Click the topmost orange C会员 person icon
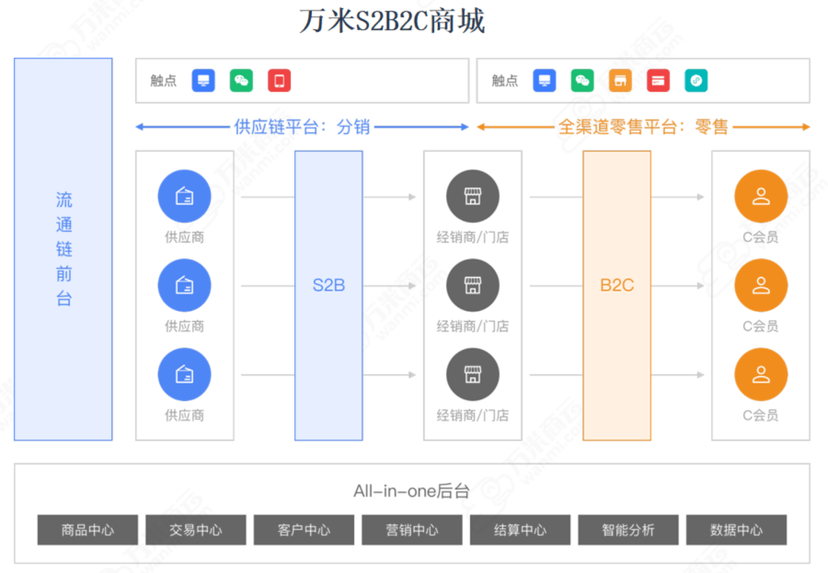The height and width of the screenshot is (573, 828). point(761,196)
